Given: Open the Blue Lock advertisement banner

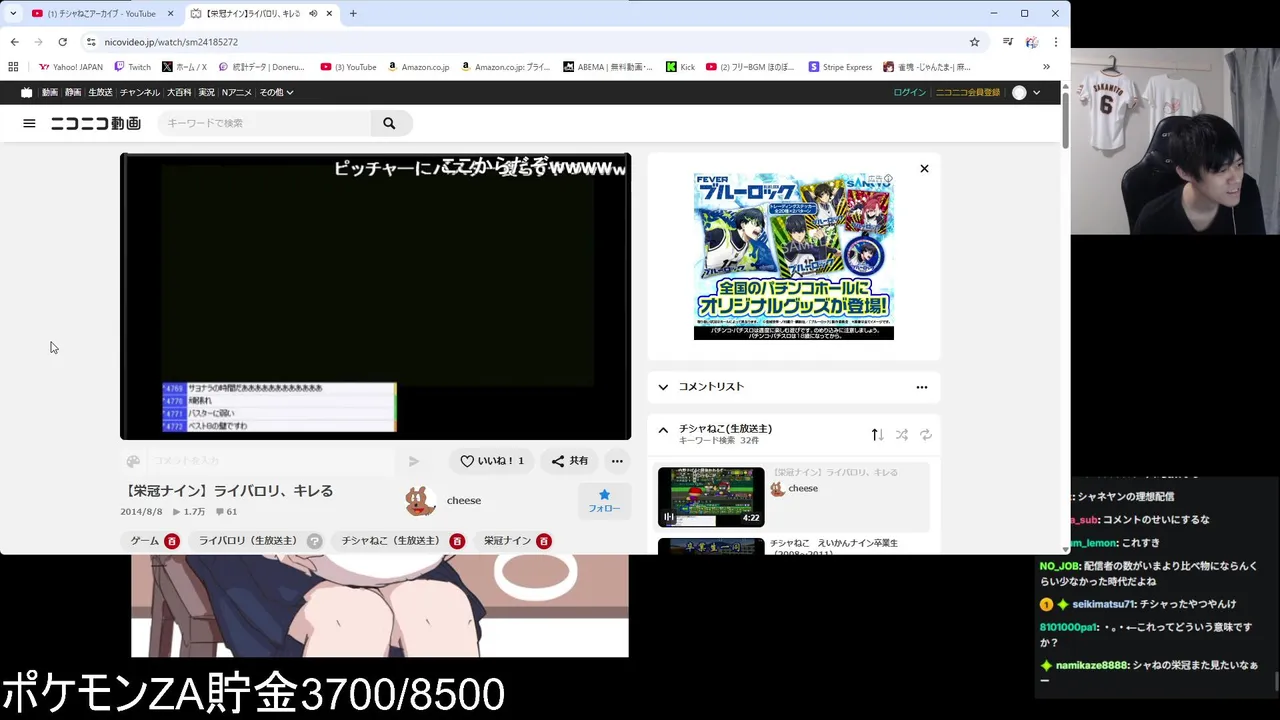Looking at the screenshot, I should pyautogui.click(x=794, y=256).
